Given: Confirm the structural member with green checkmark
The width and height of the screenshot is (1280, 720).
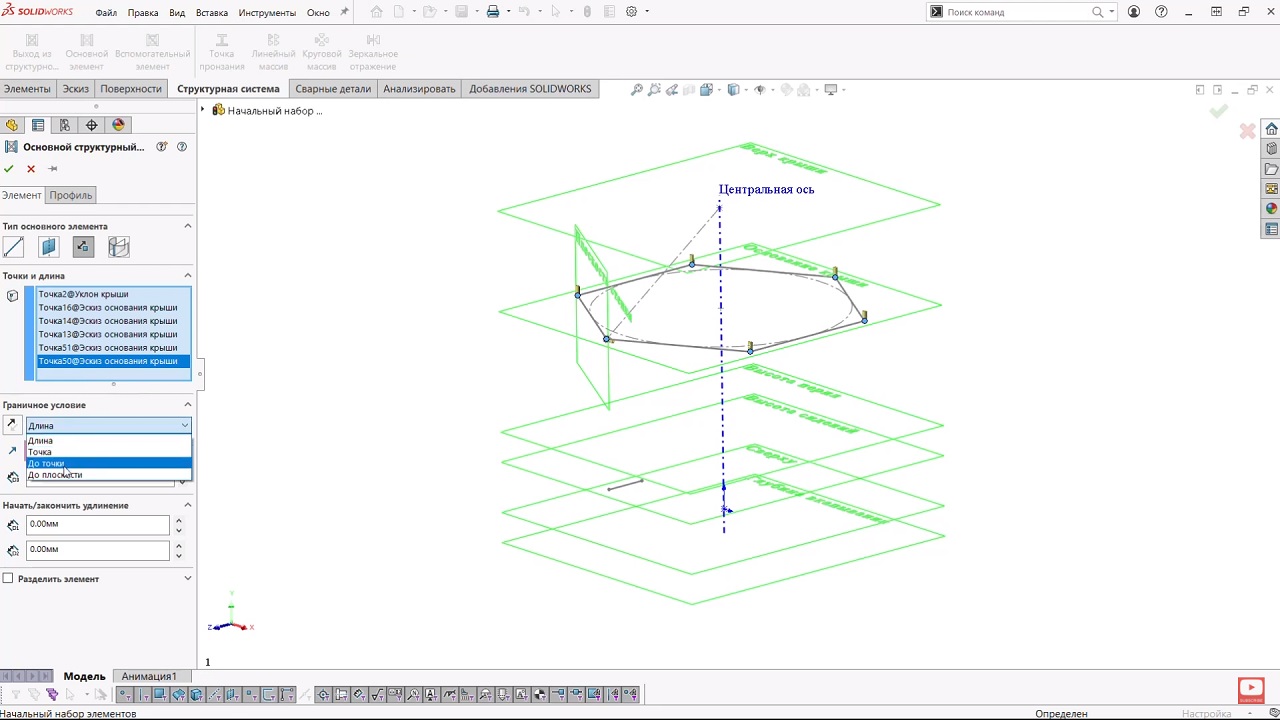Looking at the screenshot, I should [9, 169].
